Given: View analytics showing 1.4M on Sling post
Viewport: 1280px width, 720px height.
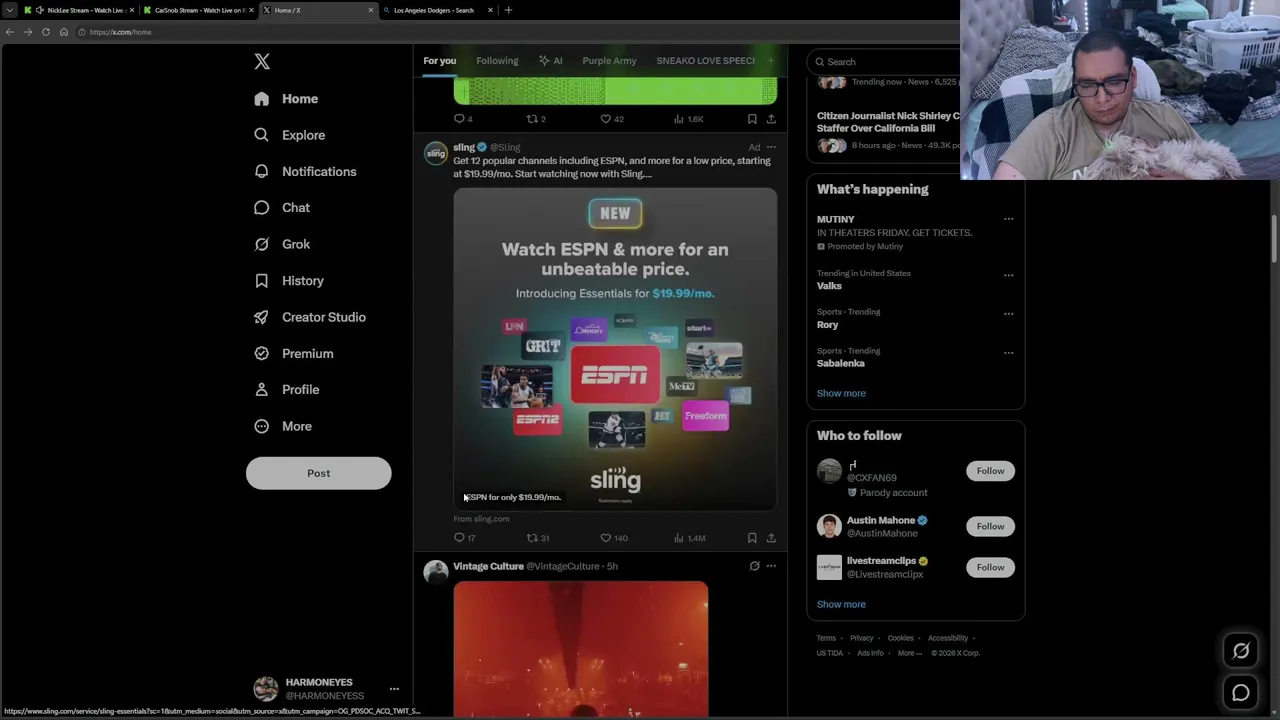Looking at the screenshot, I should coord(689,538).
